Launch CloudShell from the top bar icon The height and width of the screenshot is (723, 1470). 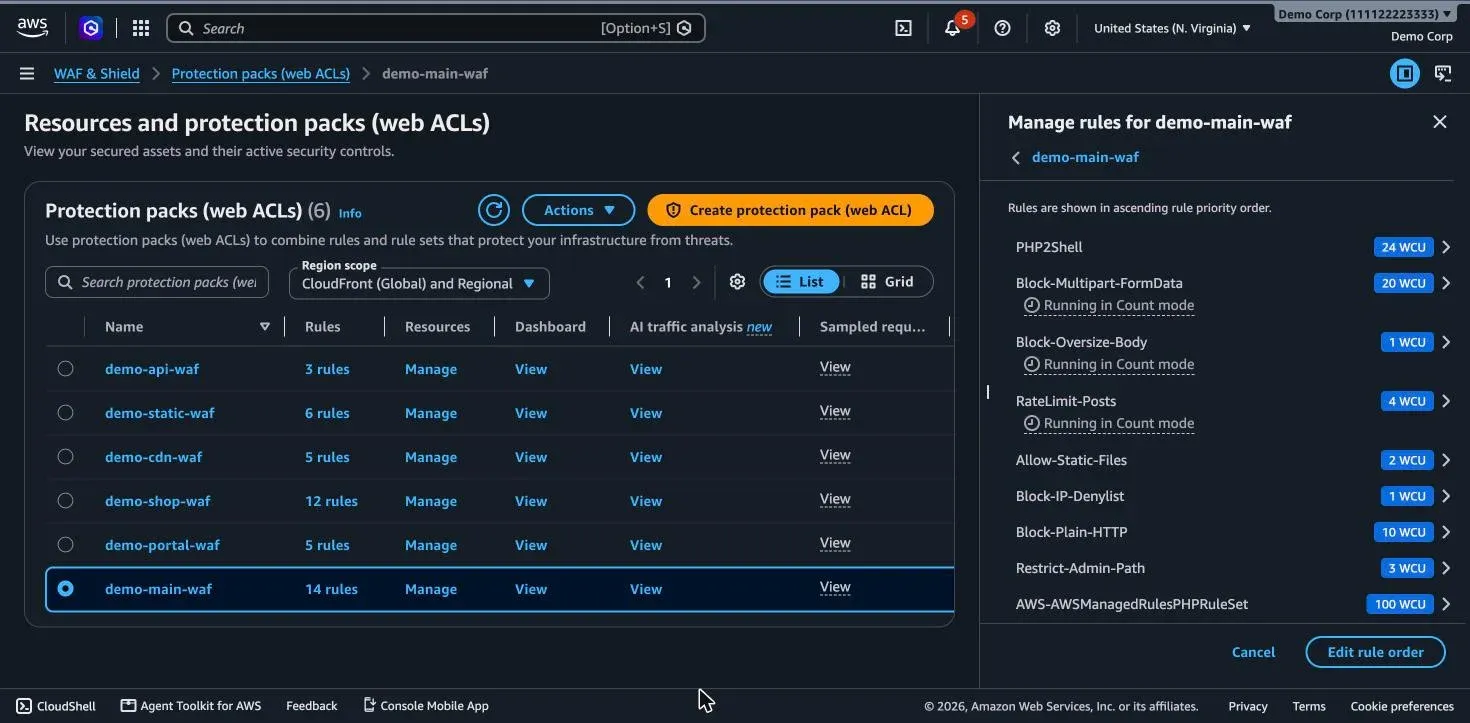[x=903, y=28]
